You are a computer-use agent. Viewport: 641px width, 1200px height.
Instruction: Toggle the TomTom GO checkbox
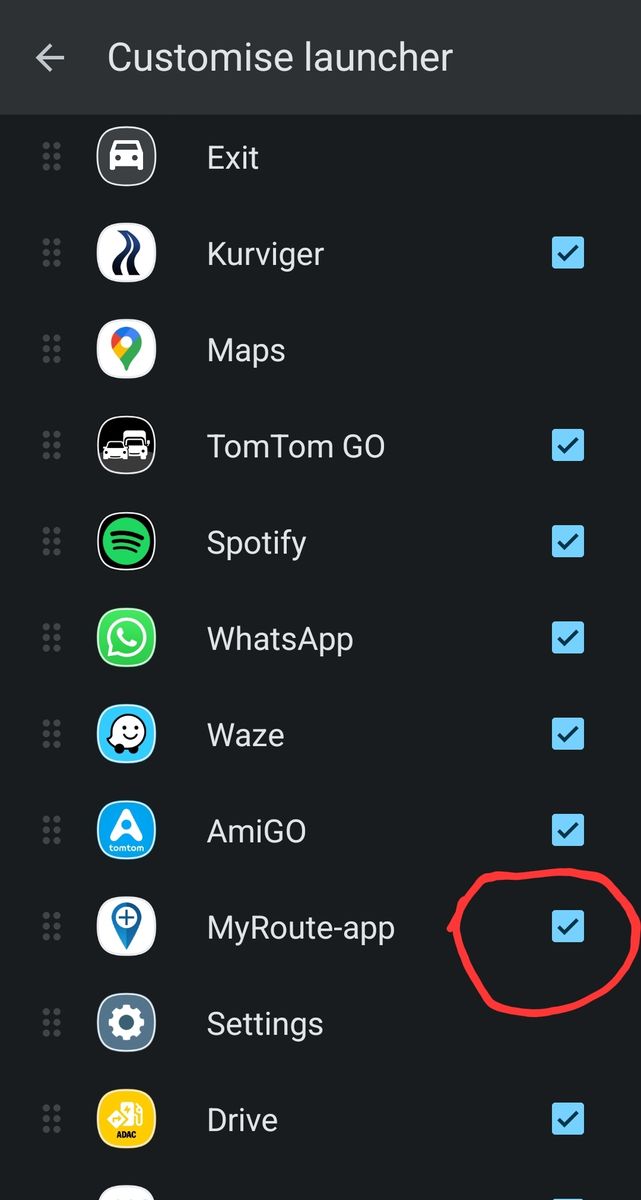[x=568, y=445]
